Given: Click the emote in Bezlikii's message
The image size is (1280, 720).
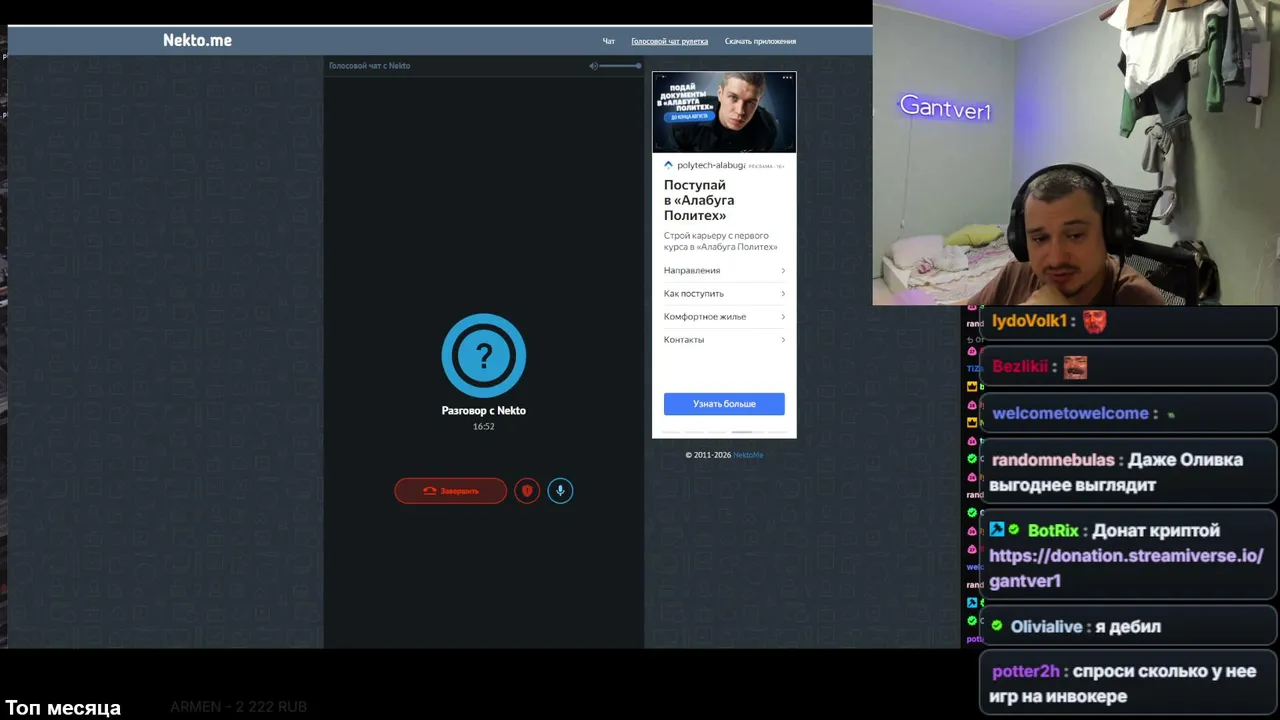Looking at the screenshot, I should (1075, 367).
